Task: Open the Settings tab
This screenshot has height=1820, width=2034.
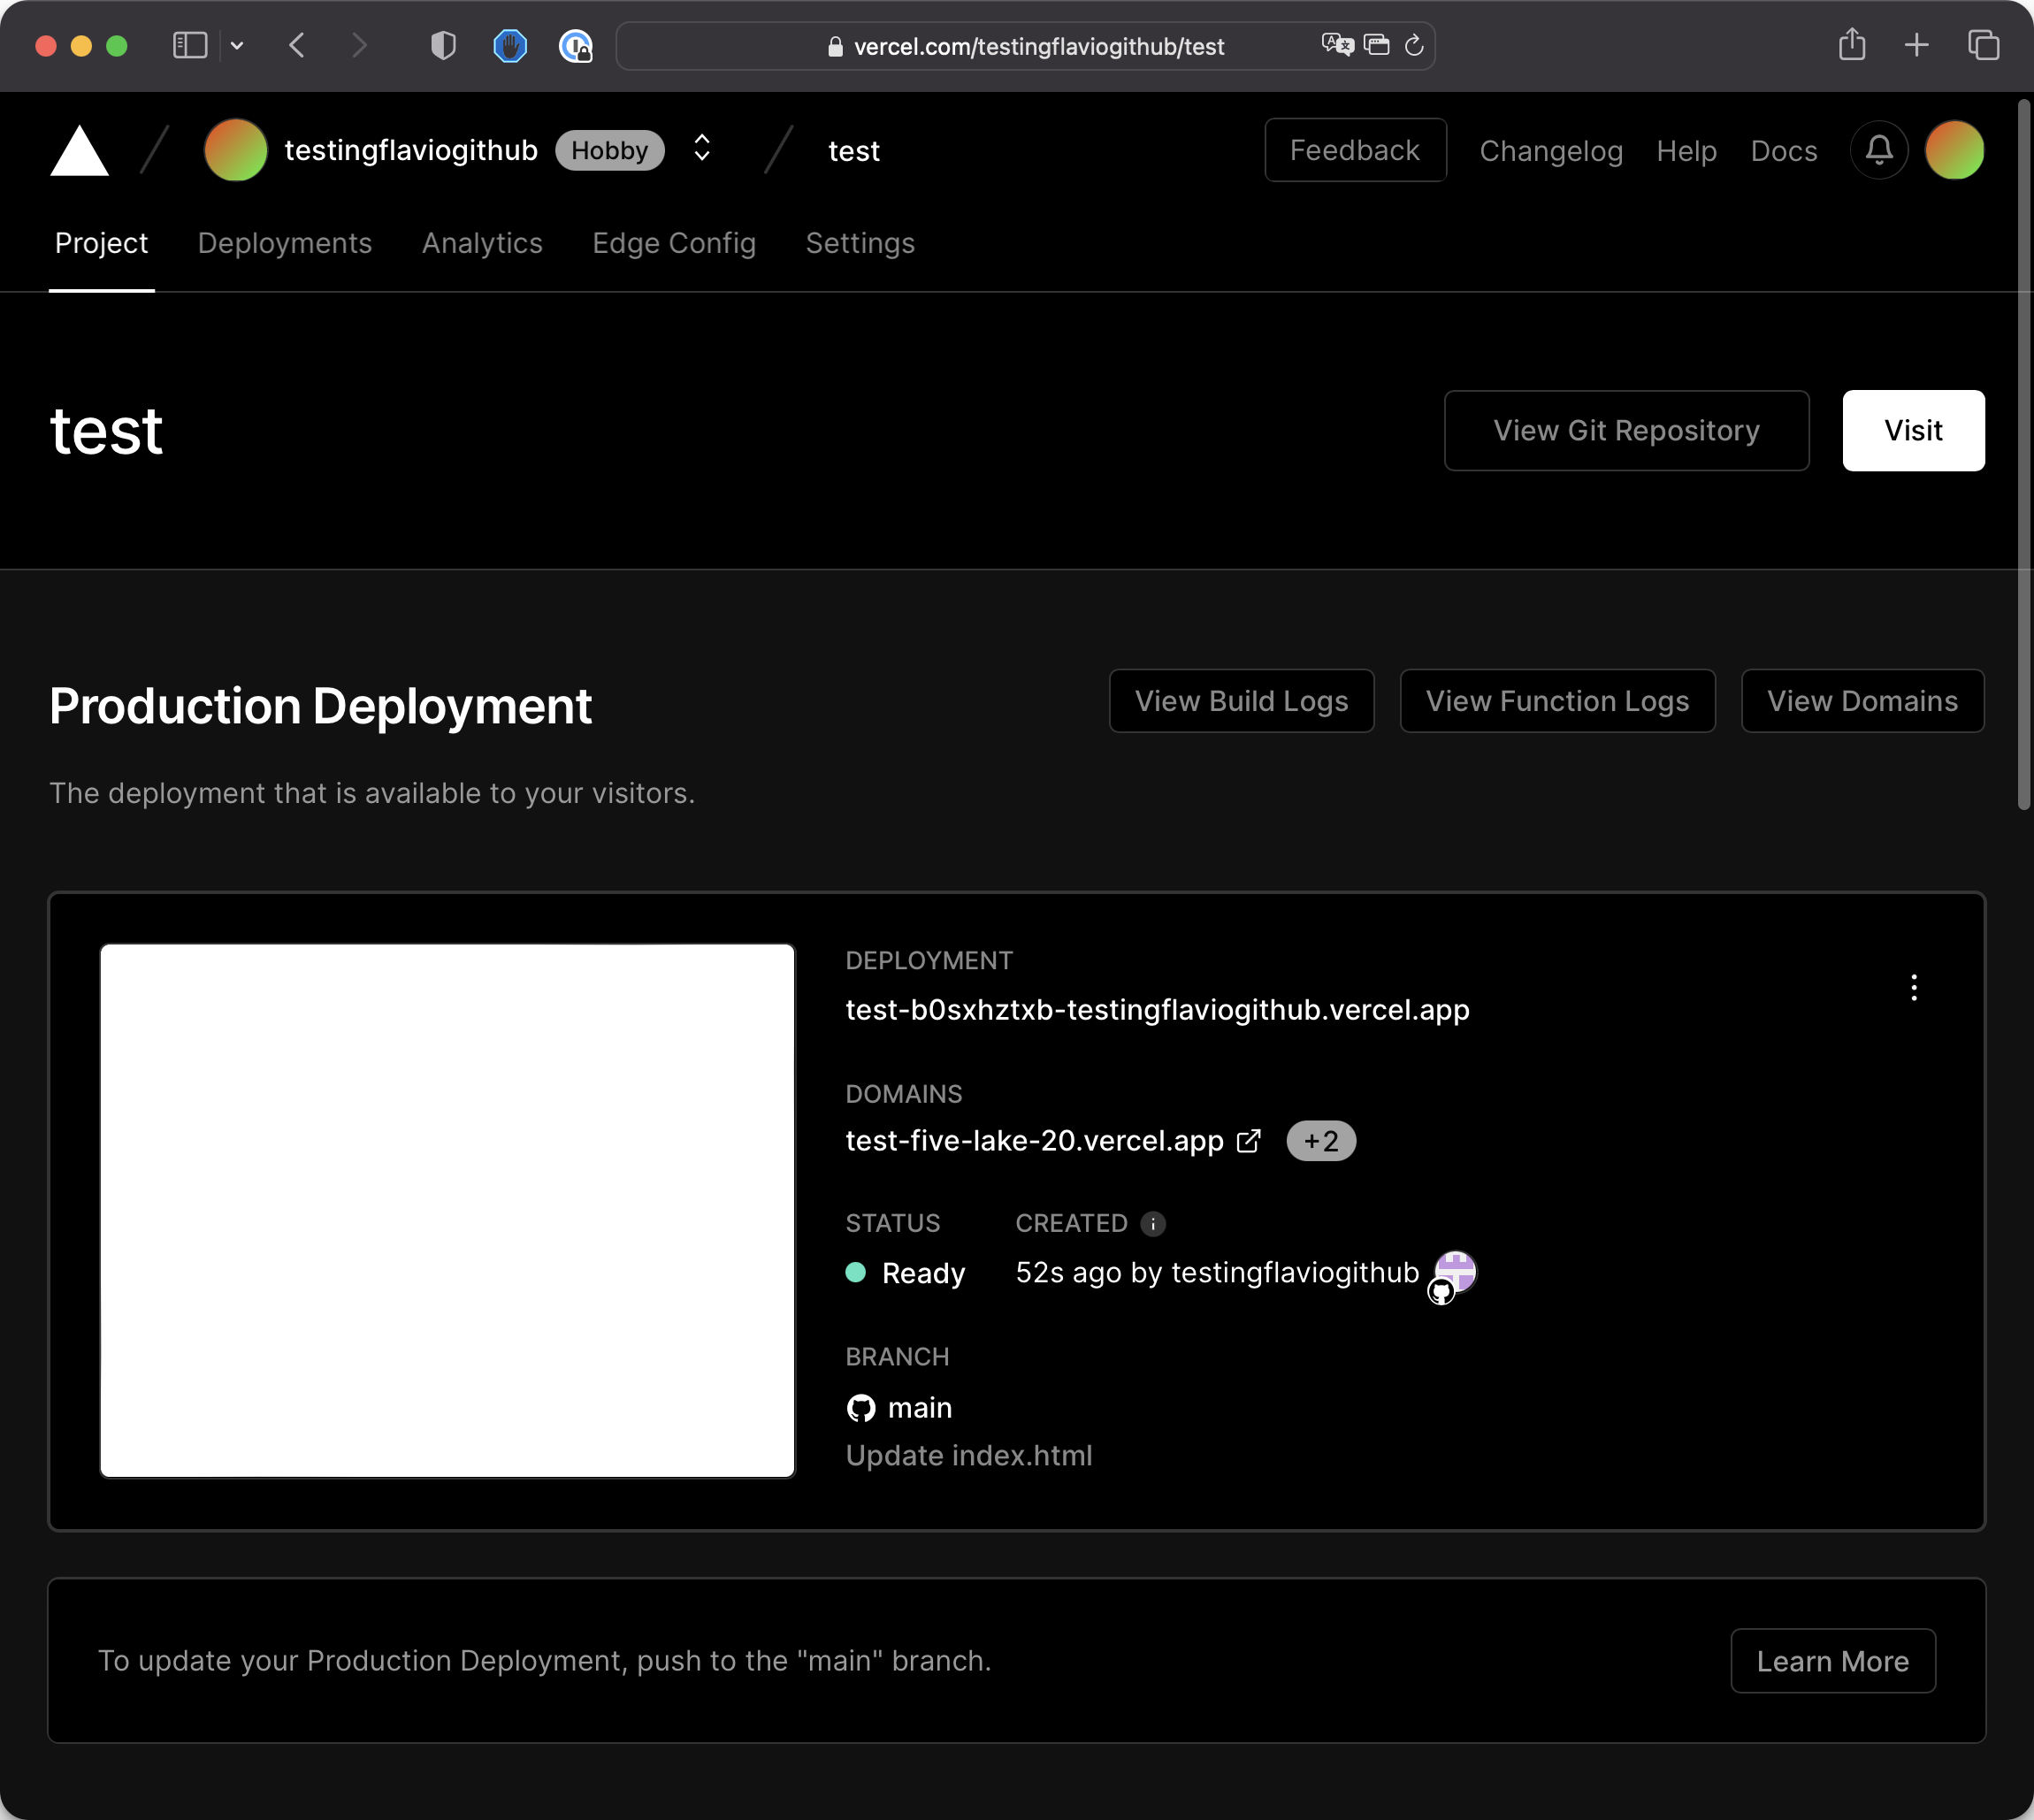Action: (x=860, y=243)
